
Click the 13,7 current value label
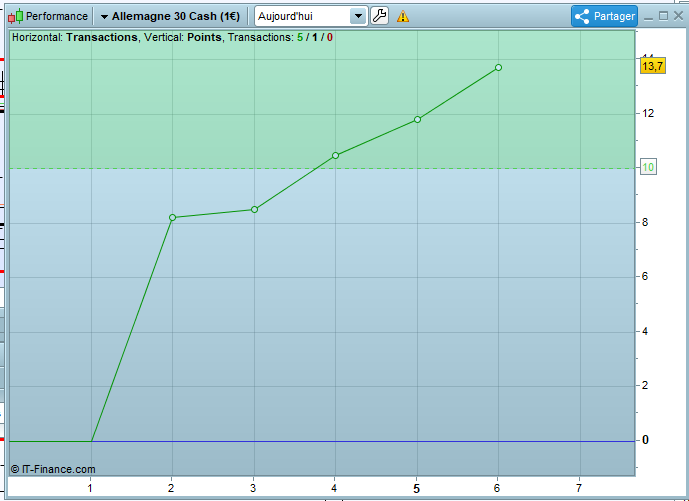coord(653,66)
